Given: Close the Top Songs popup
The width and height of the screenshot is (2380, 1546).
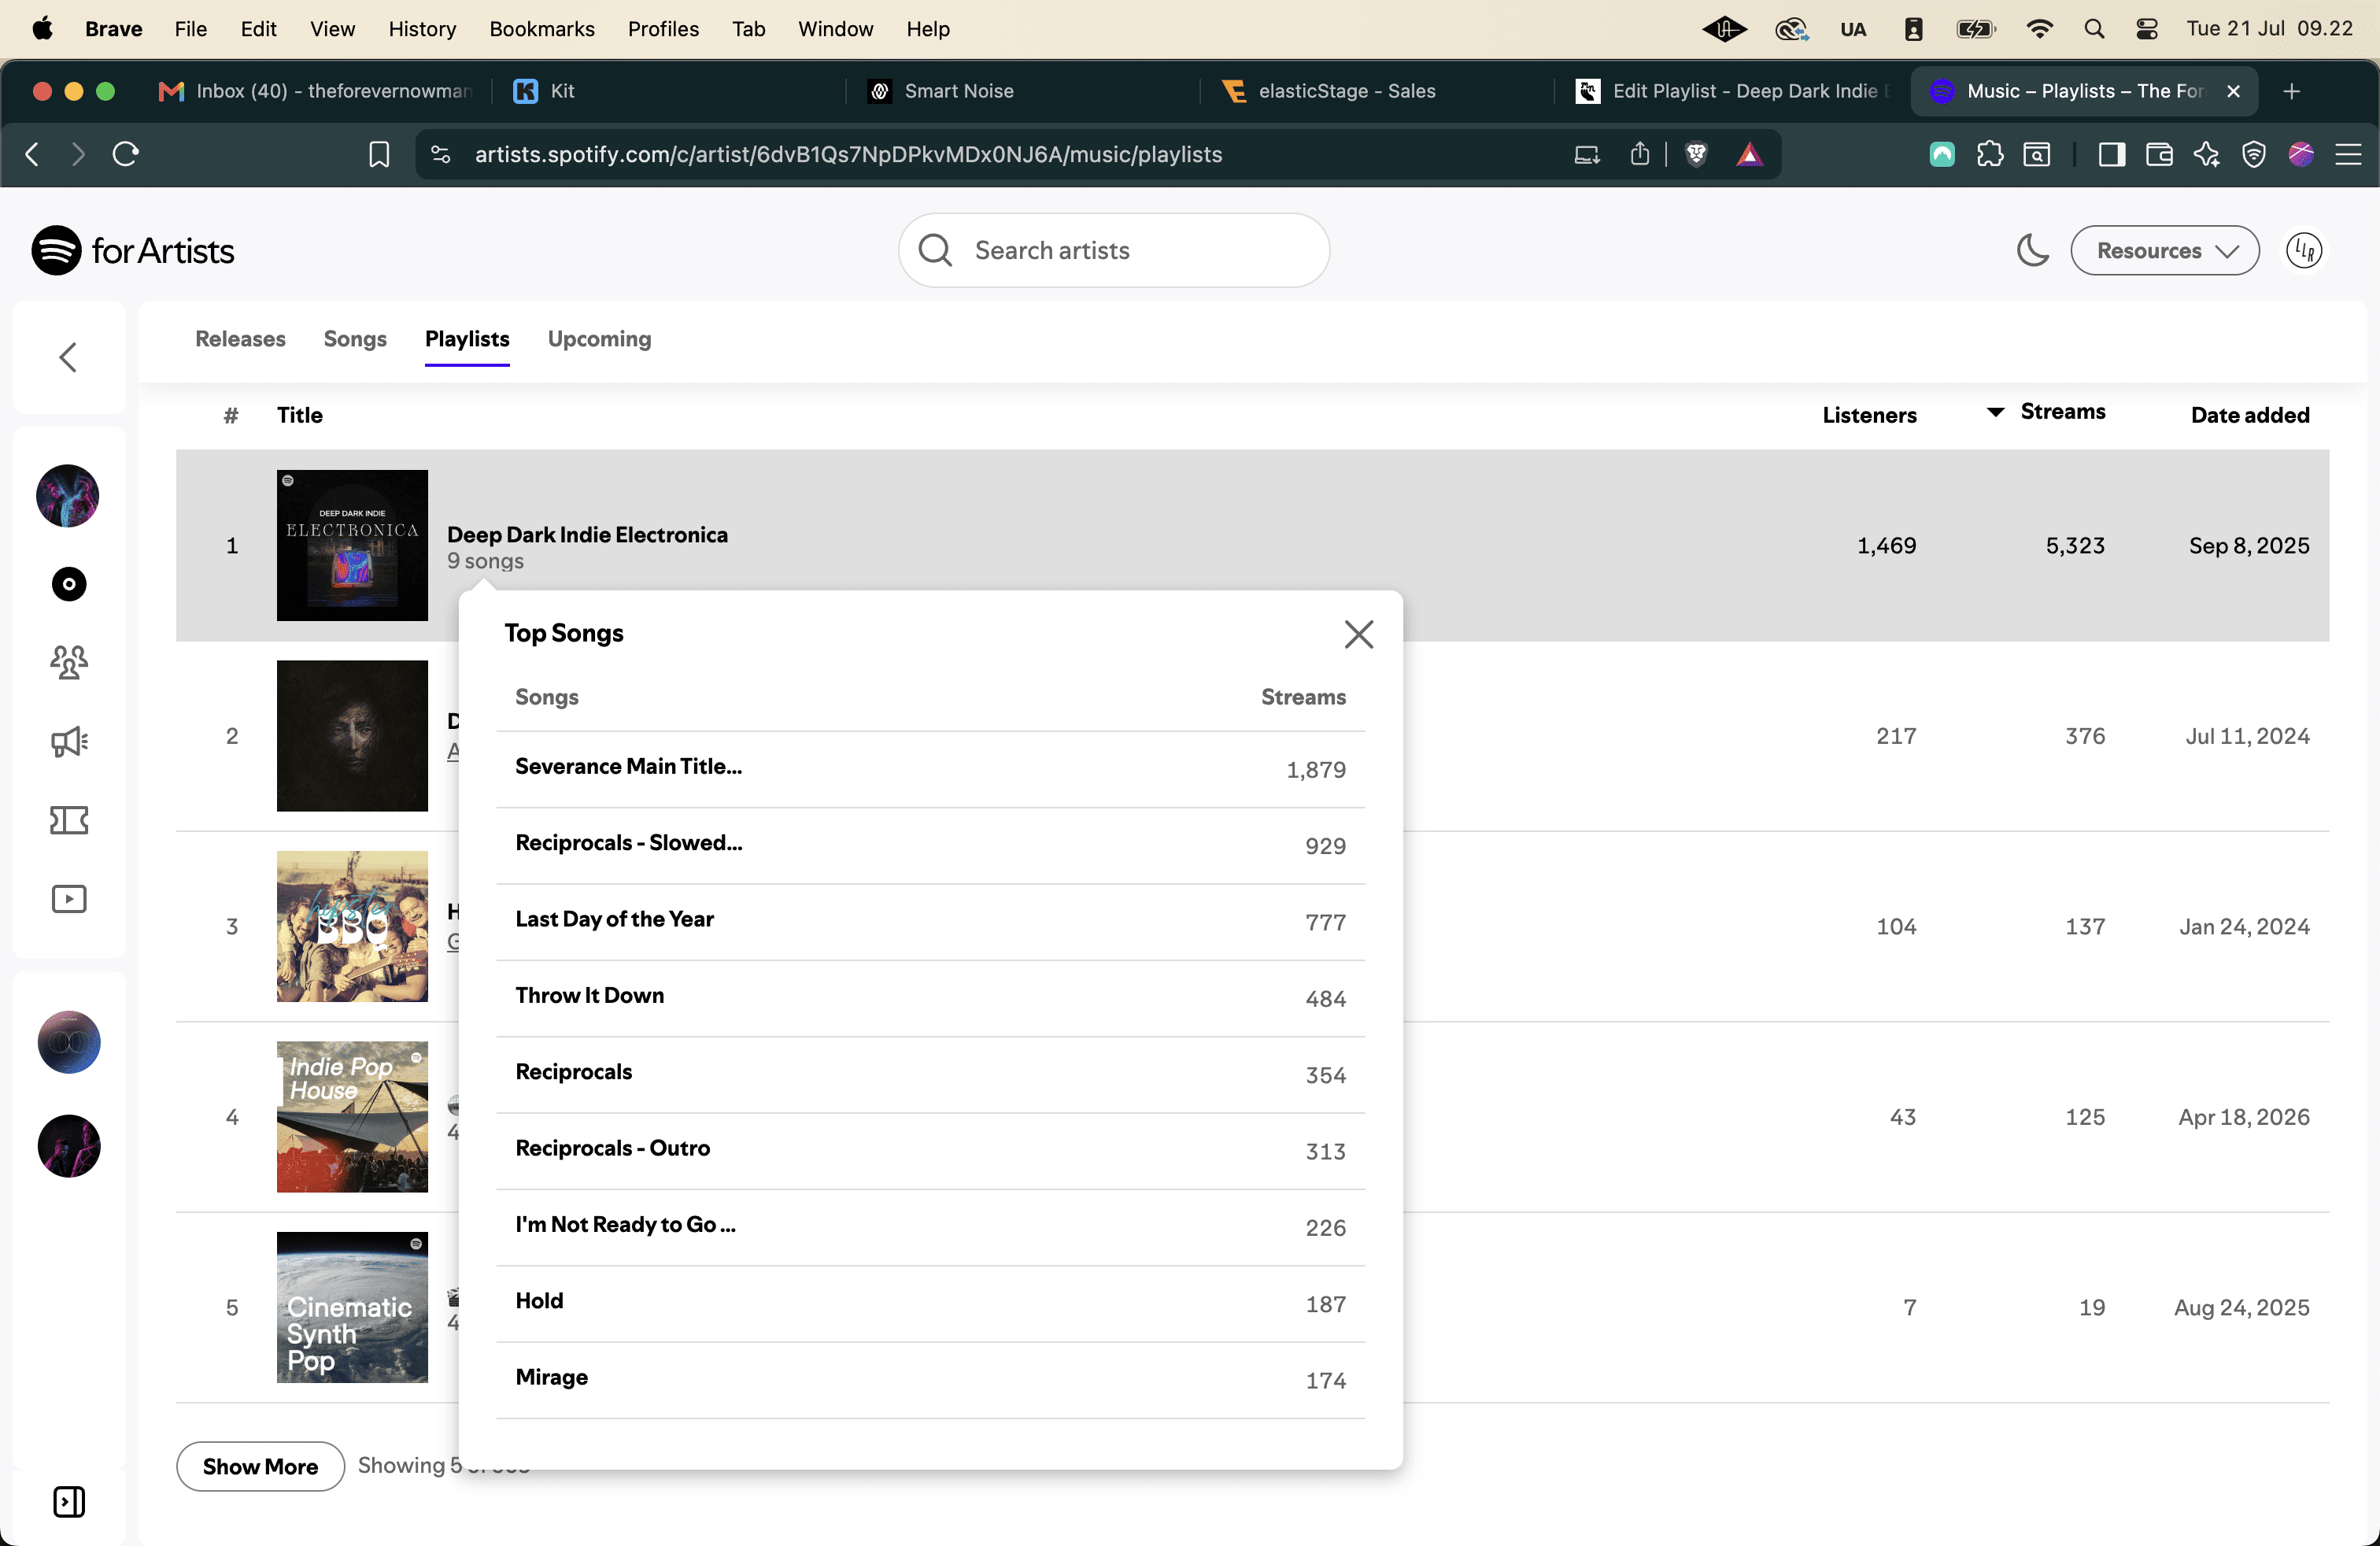Looking at the screenshot, I should (1358, 634).
